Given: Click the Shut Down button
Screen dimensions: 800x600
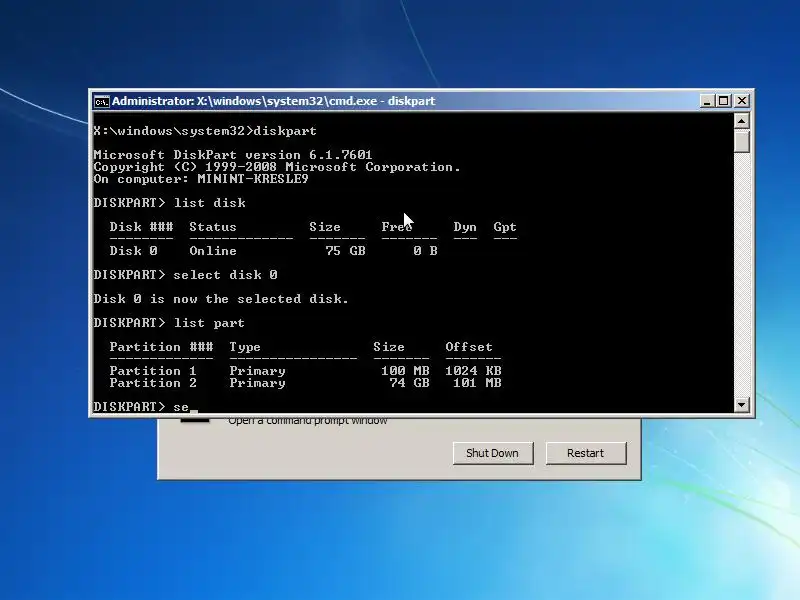Looking at the screenshot, I should pyautogui.click(x=493, y=453).
